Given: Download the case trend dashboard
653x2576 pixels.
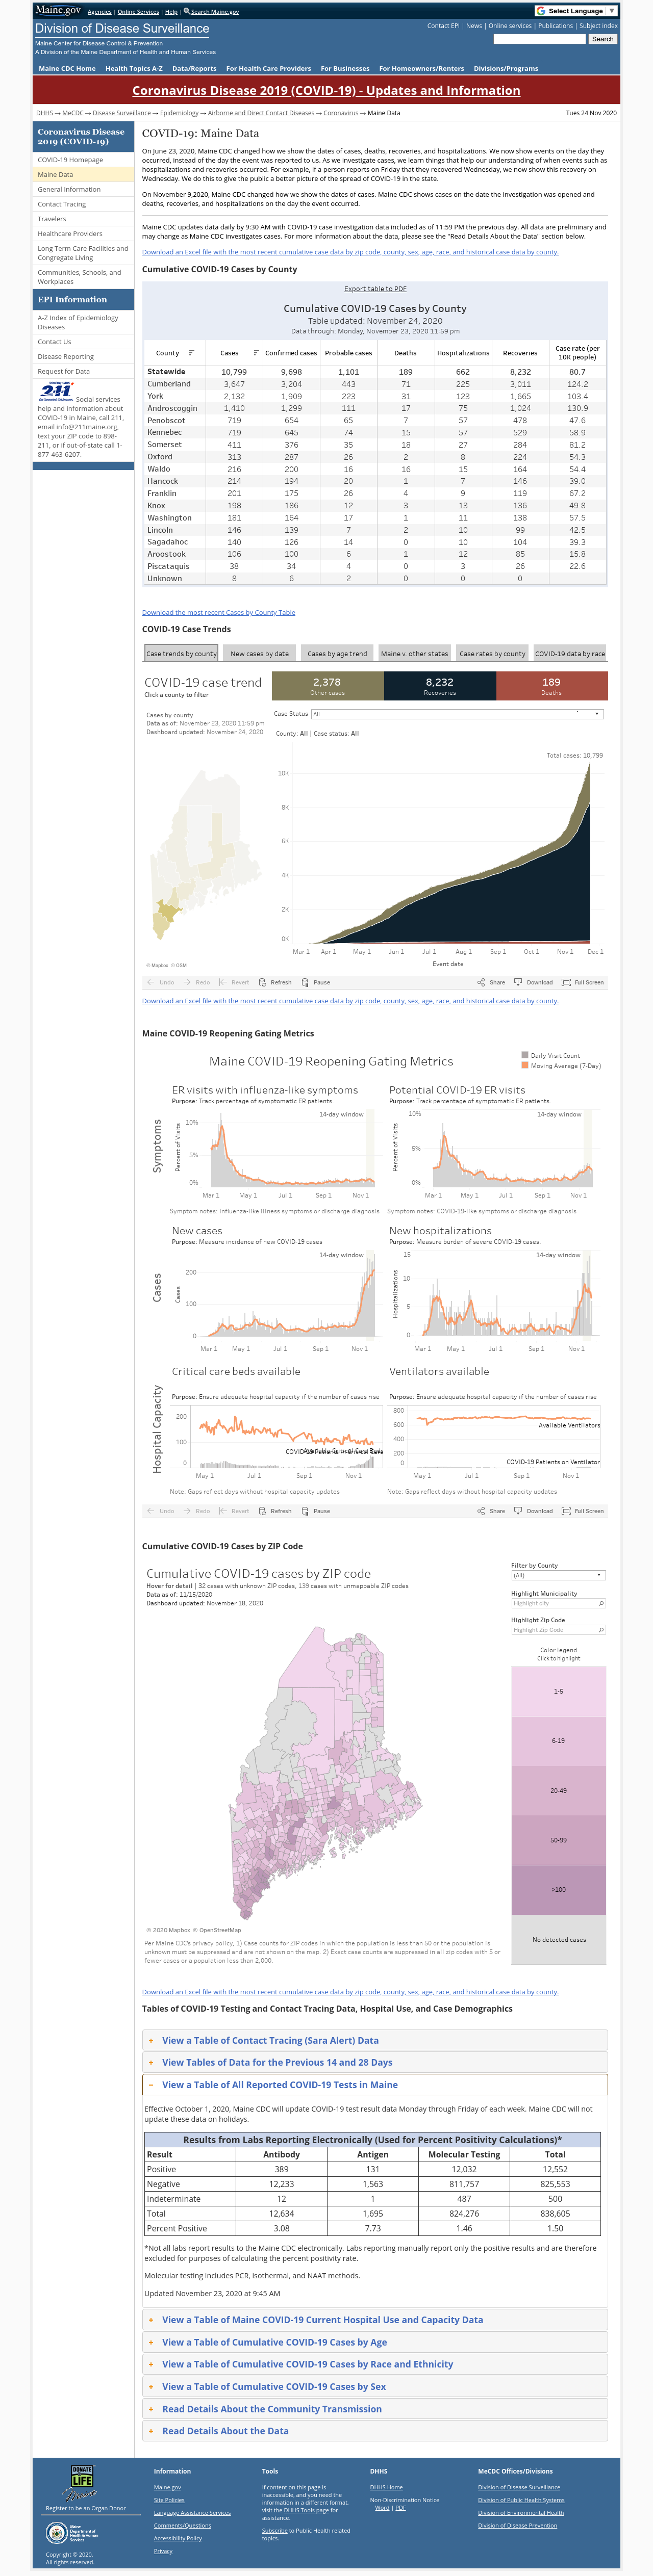Looking at the screenshot, I should point(533,982).
